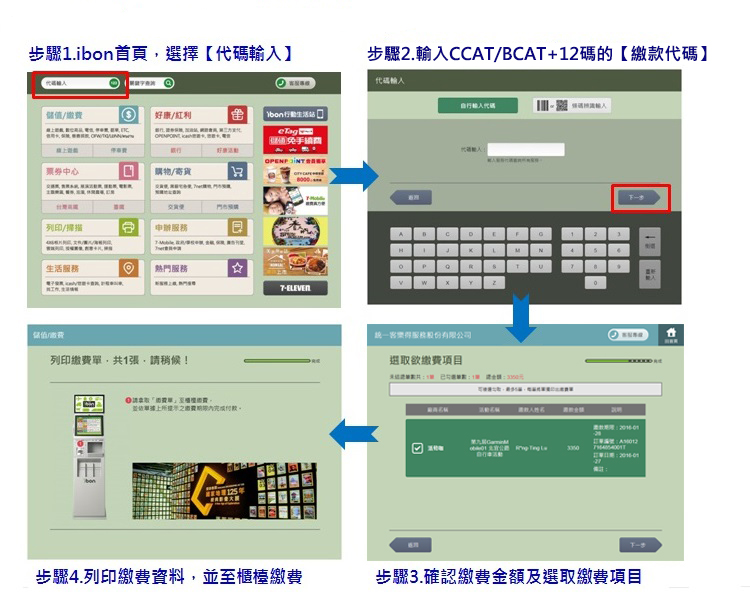The height and width of the screenshot is (605, 750).
Task: Open the eTag 儲值 banner
Action: click(x=295, y=140)
